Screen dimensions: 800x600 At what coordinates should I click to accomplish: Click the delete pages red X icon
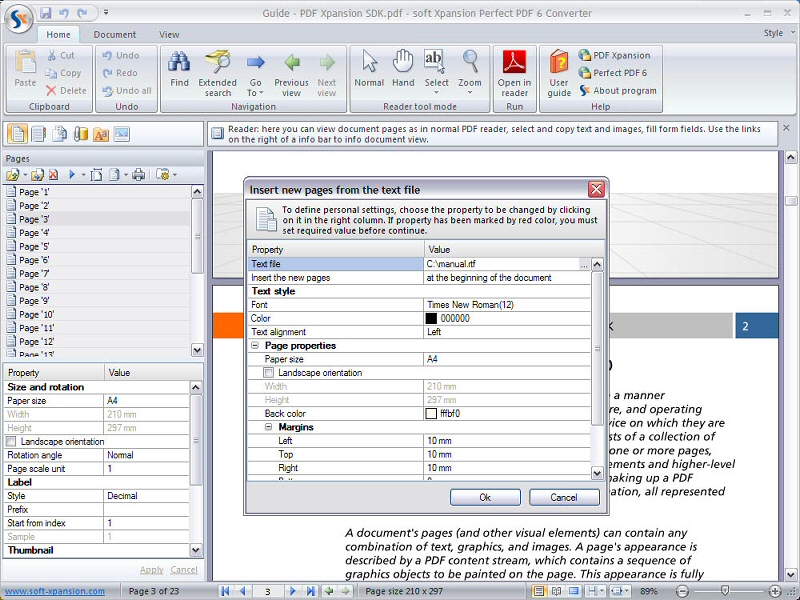[x=54, y=175]
